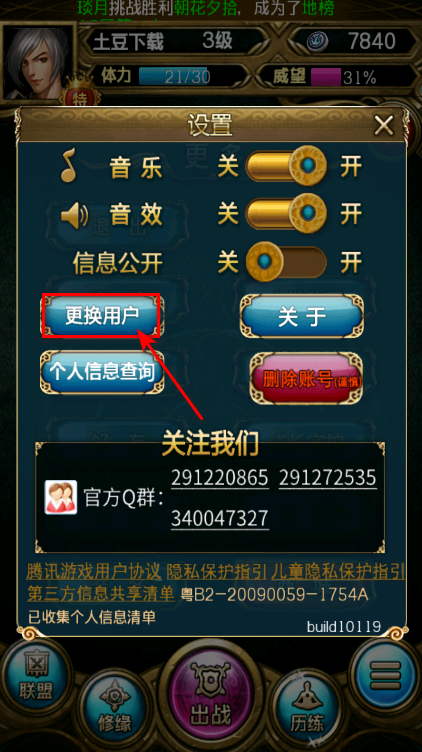Open the 儿童隐私保护指引 link

(338, 571)
